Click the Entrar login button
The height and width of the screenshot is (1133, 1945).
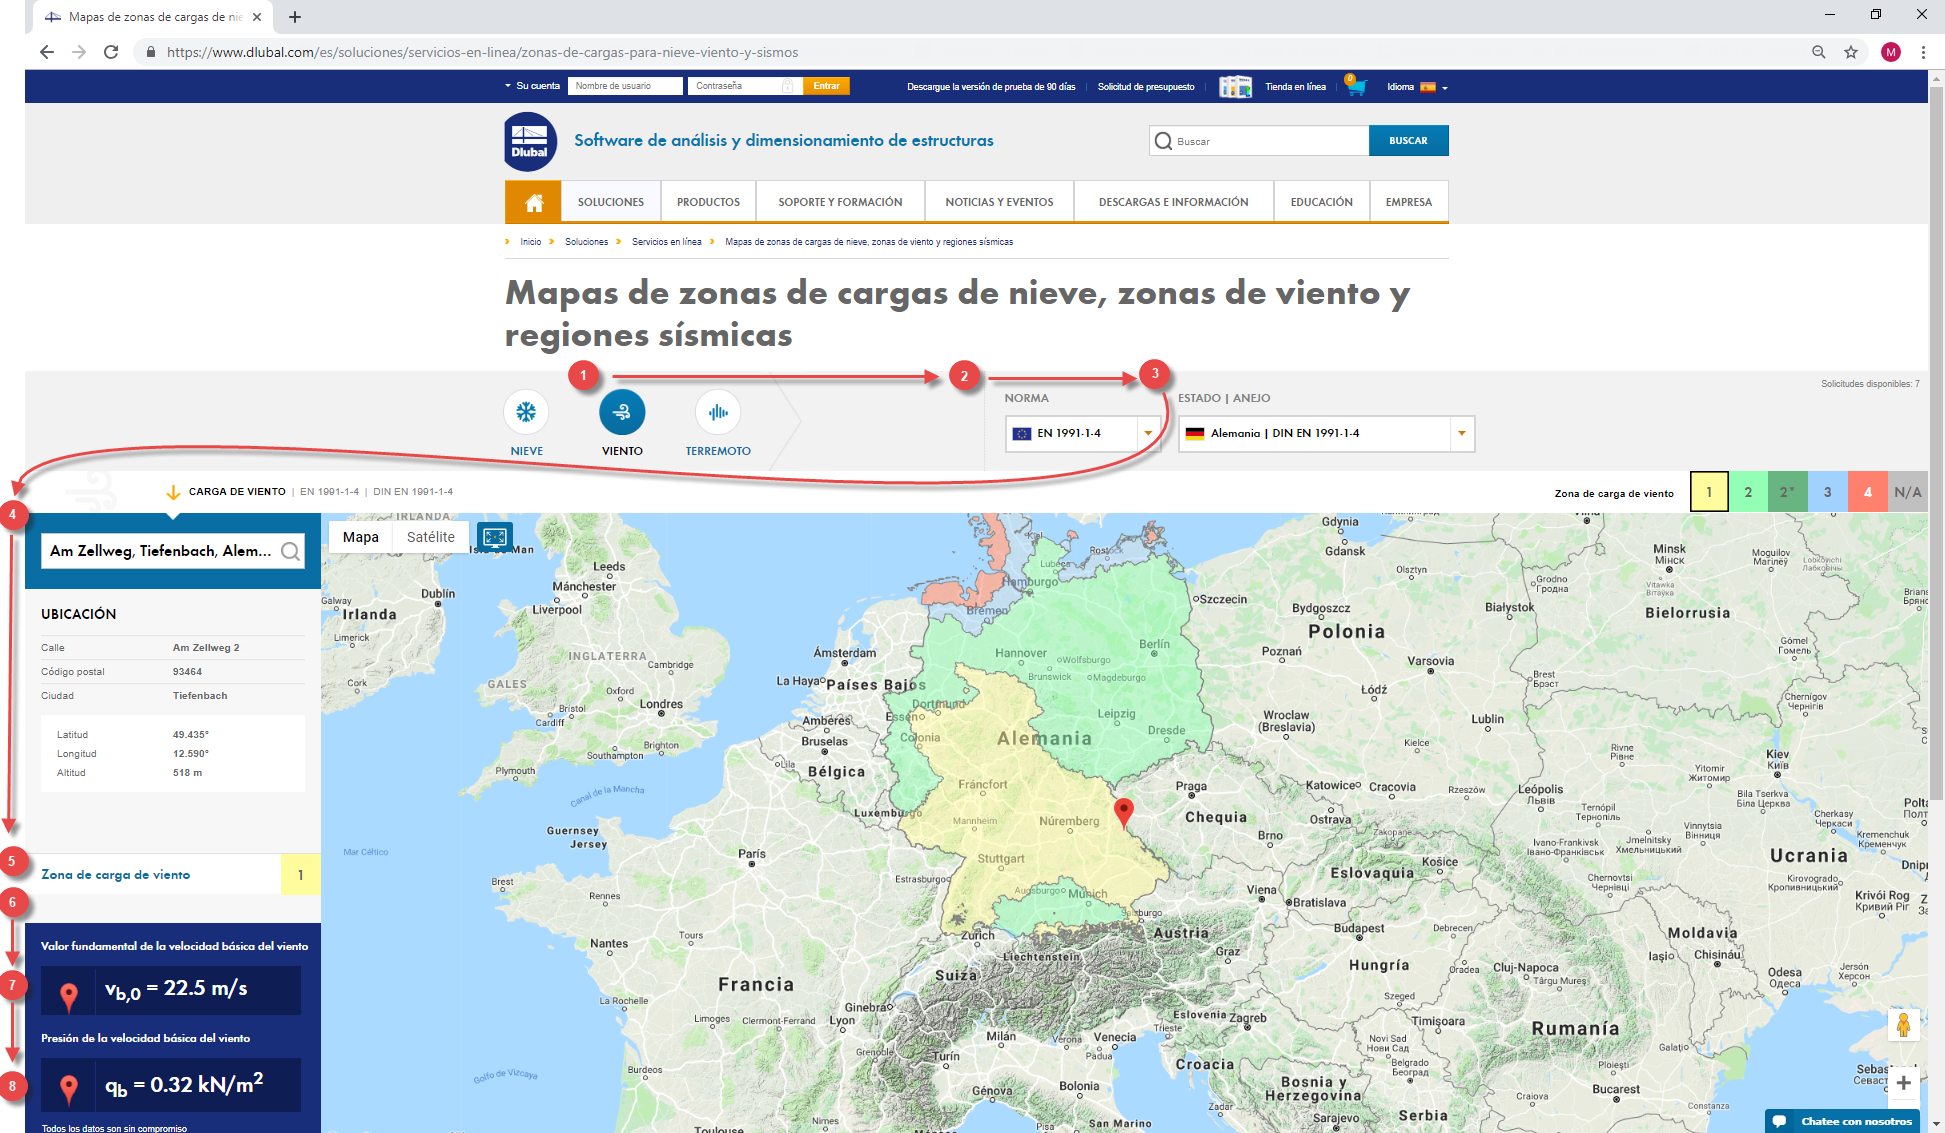coord(826,86)
